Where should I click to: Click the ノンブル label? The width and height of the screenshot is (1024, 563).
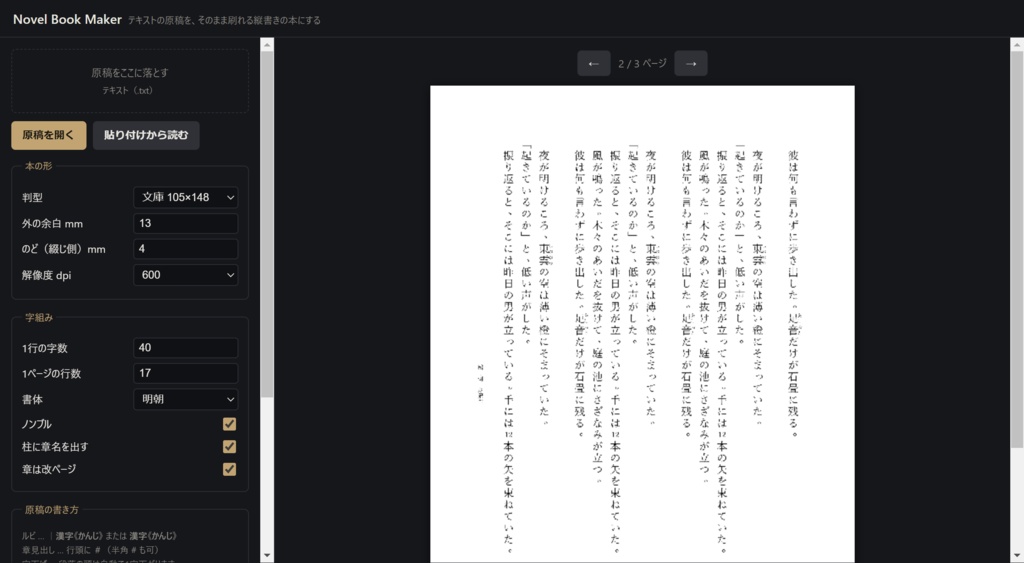coord(37,424)
